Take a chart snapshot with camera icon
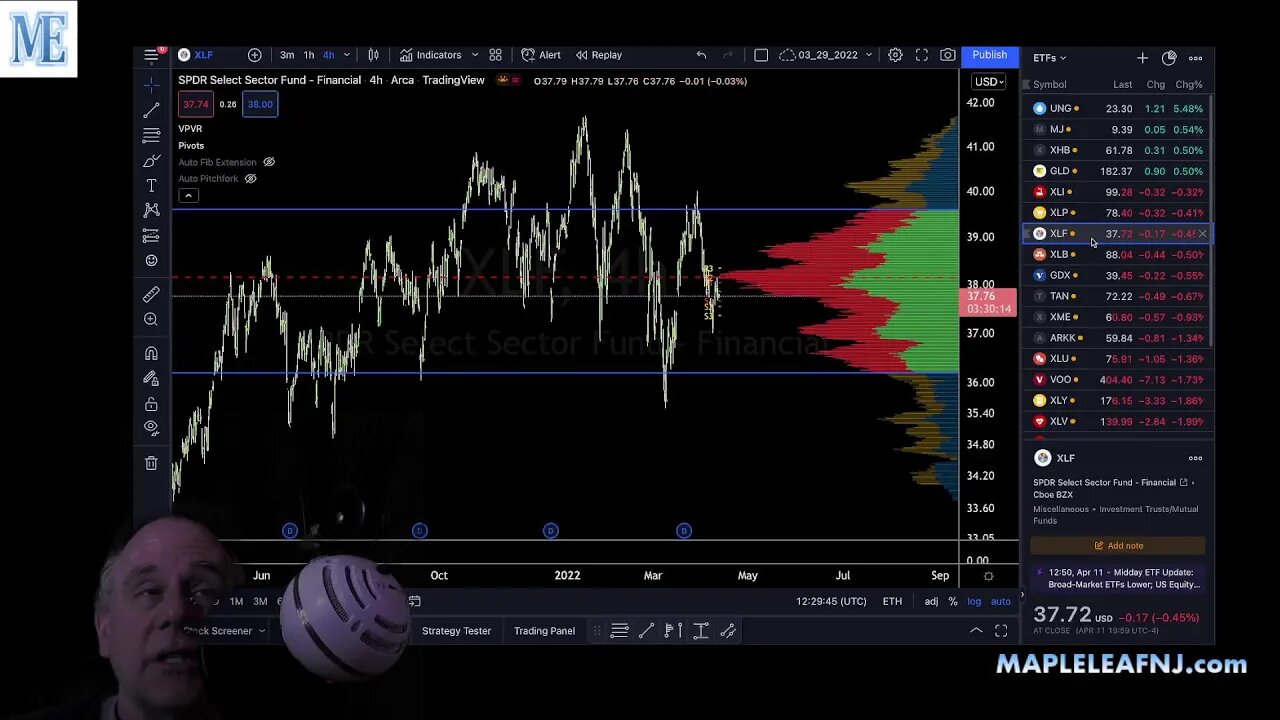 click(x=948, y=55)
